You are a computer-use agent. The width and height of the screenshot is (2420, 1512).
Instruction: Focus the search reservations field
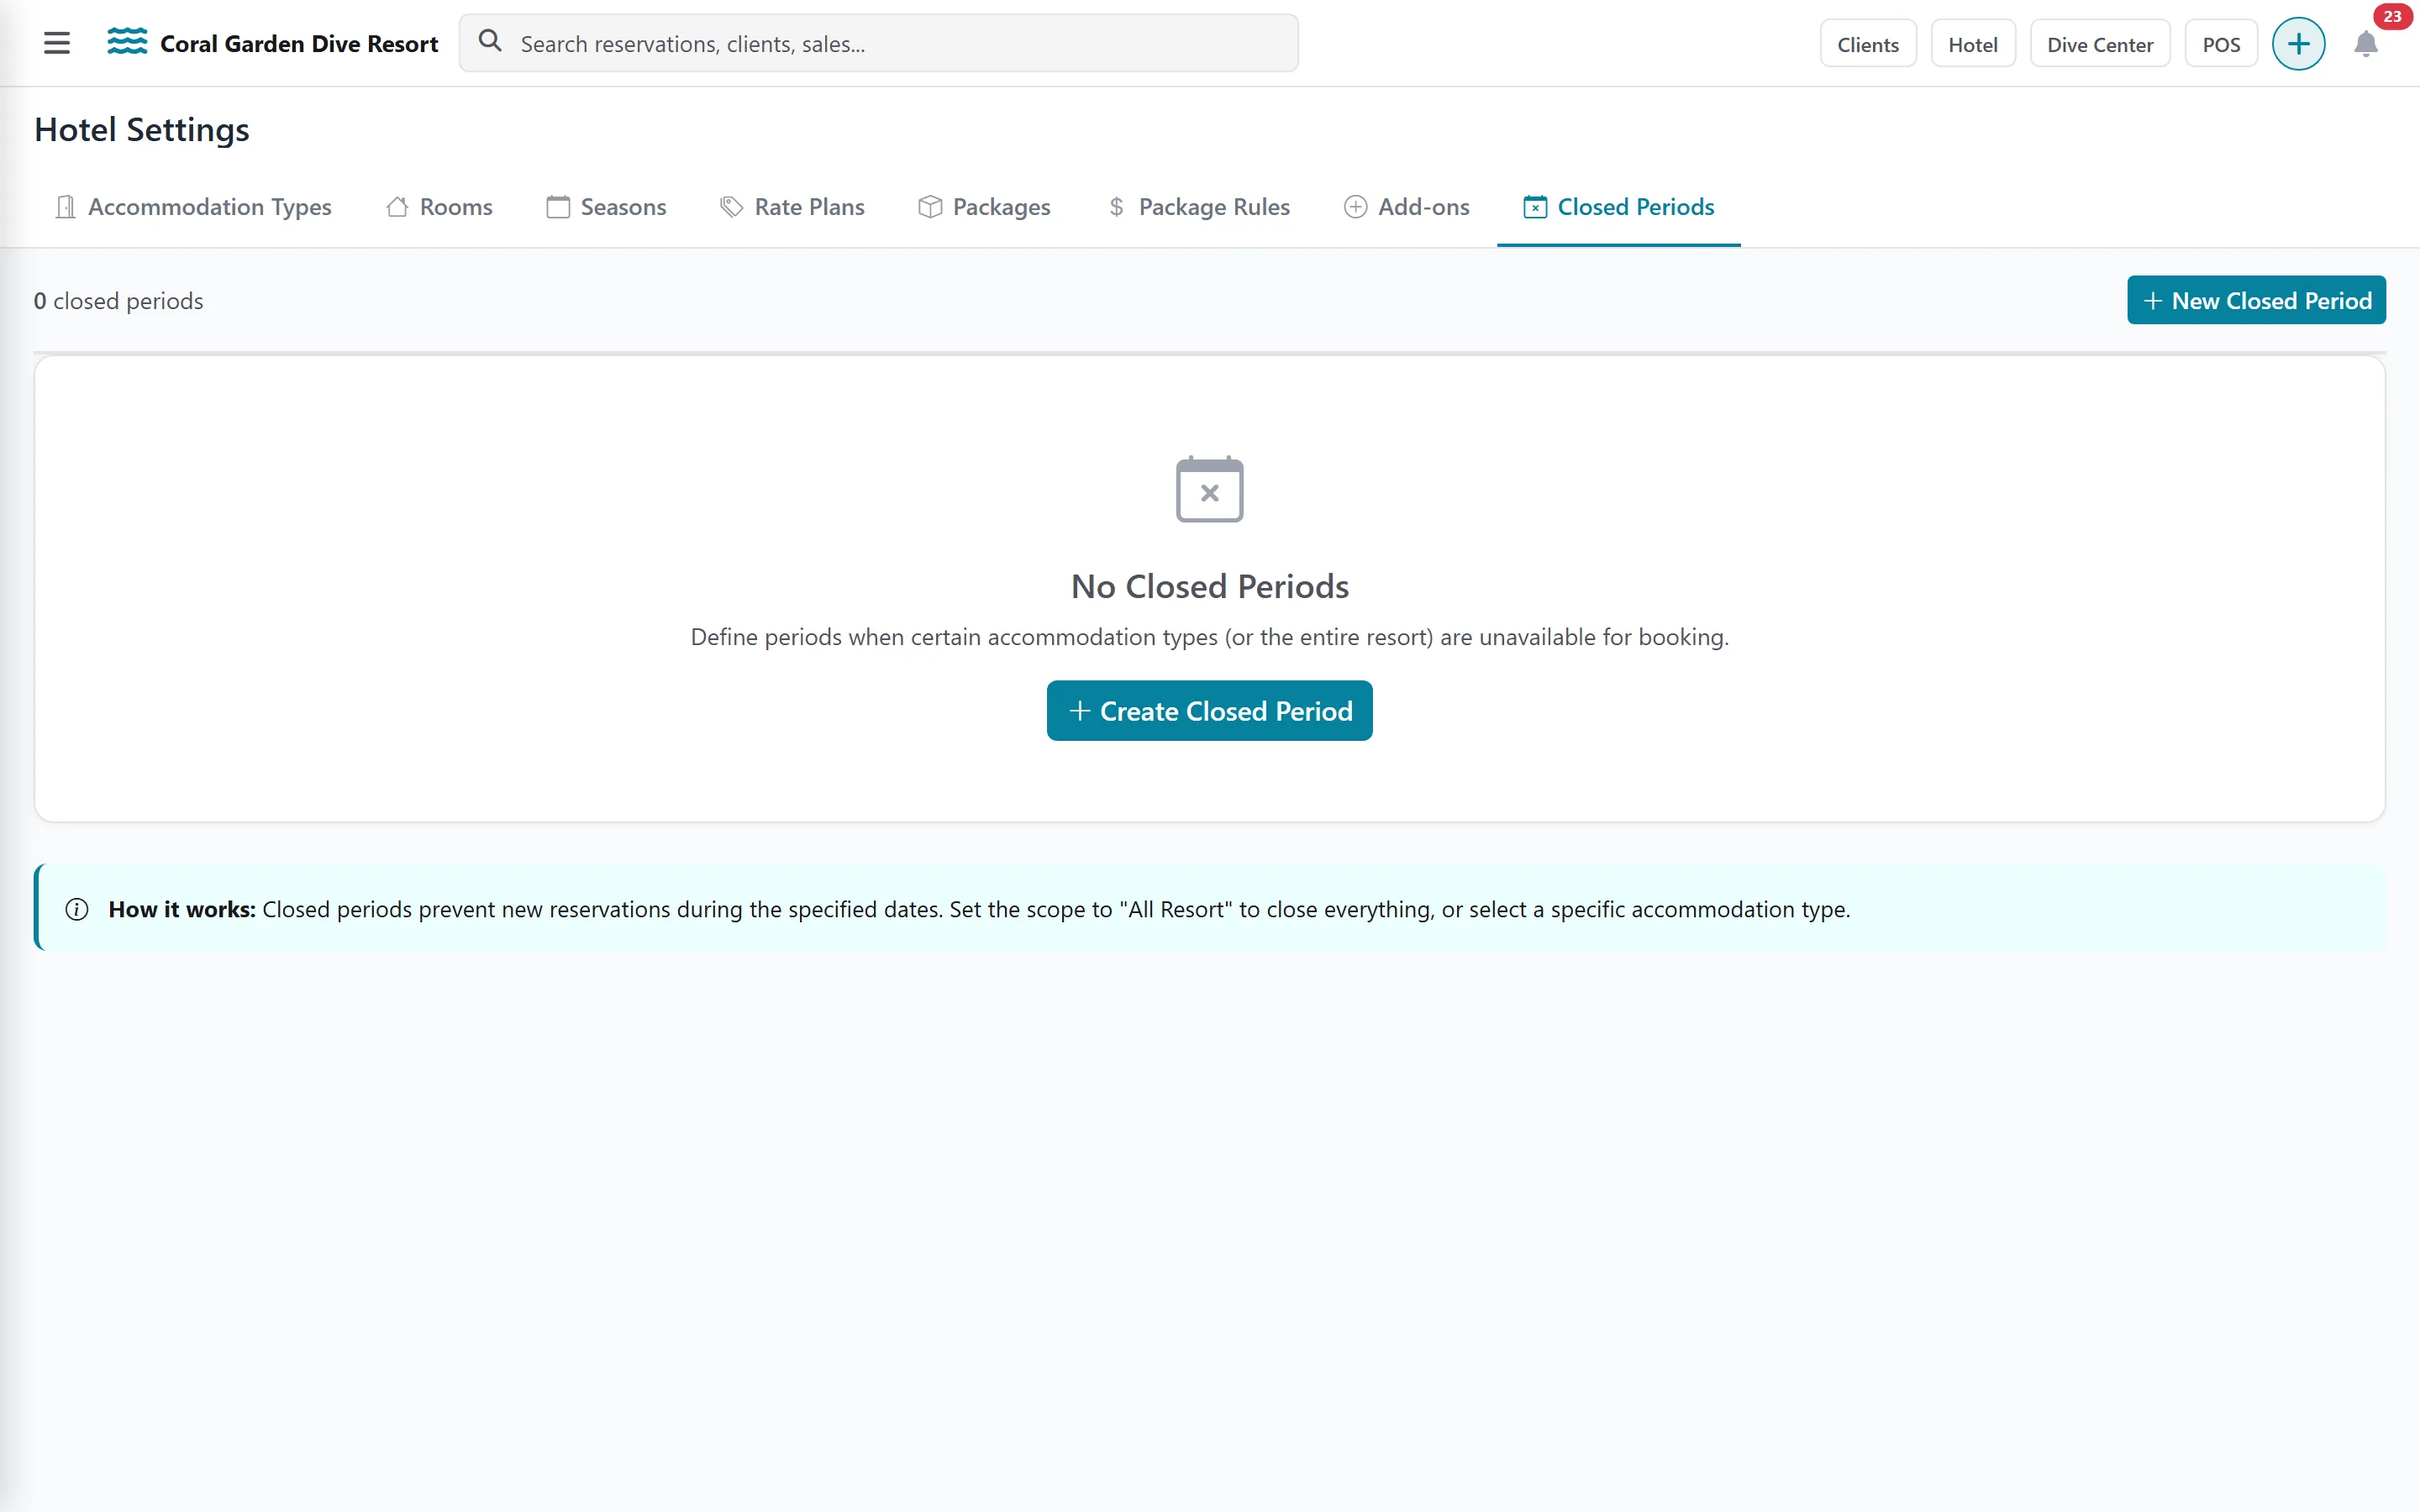(878, 43)
